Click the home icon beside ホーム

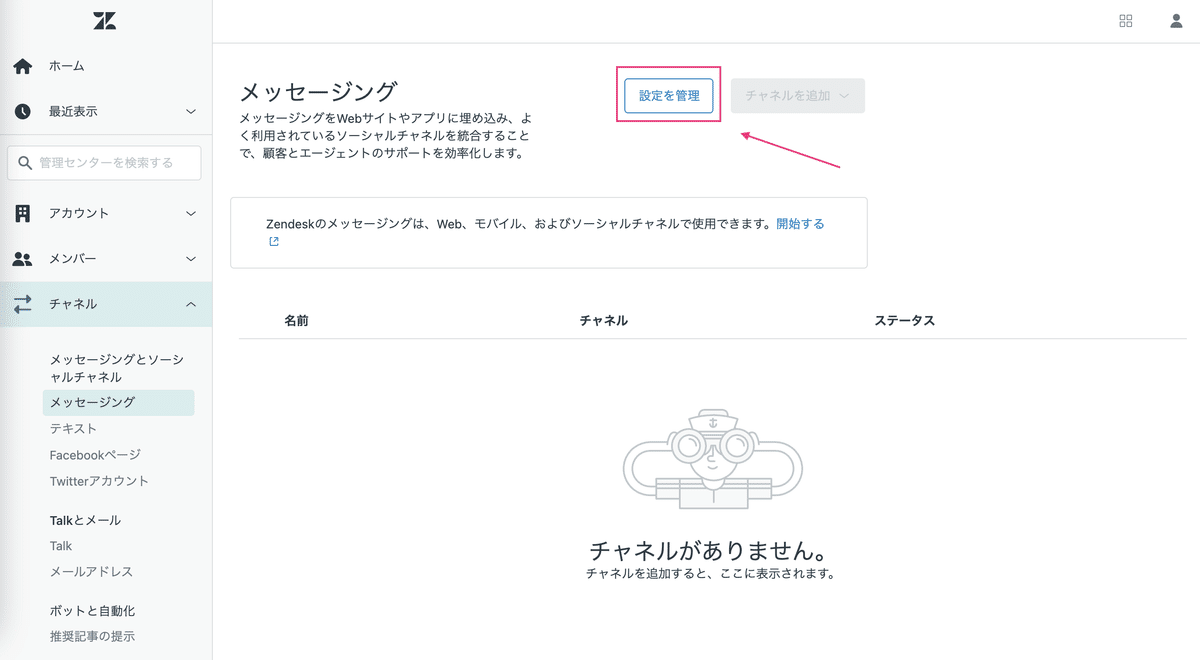point(22,66)
